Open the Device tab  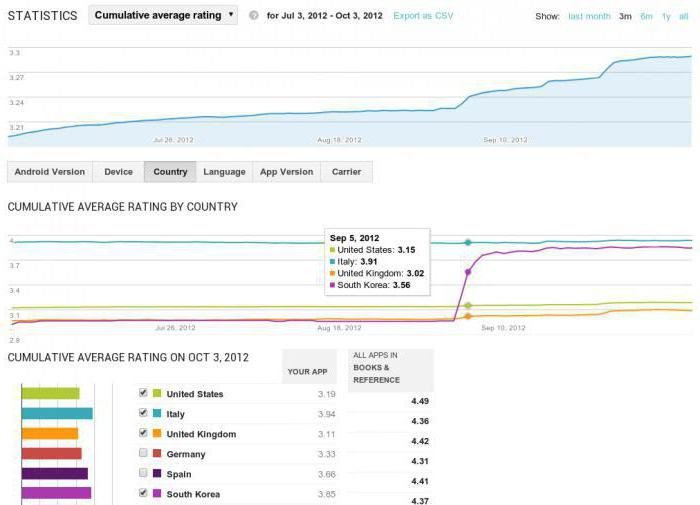click(x=118, y=172)
